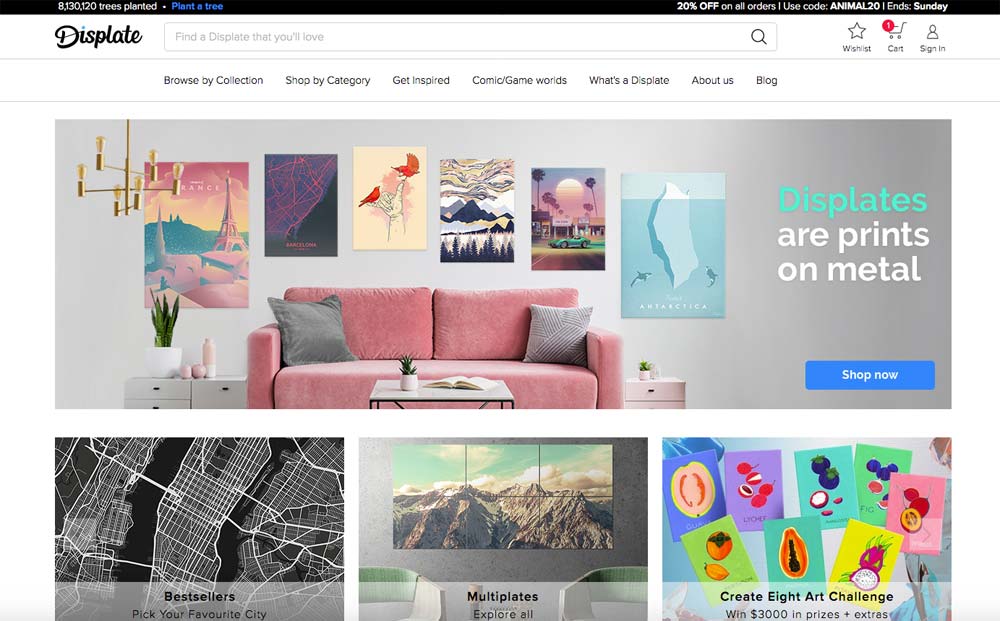The image size is (1000, 621).
Task: Click the search magnifier icon
Action: click(758, 37)
